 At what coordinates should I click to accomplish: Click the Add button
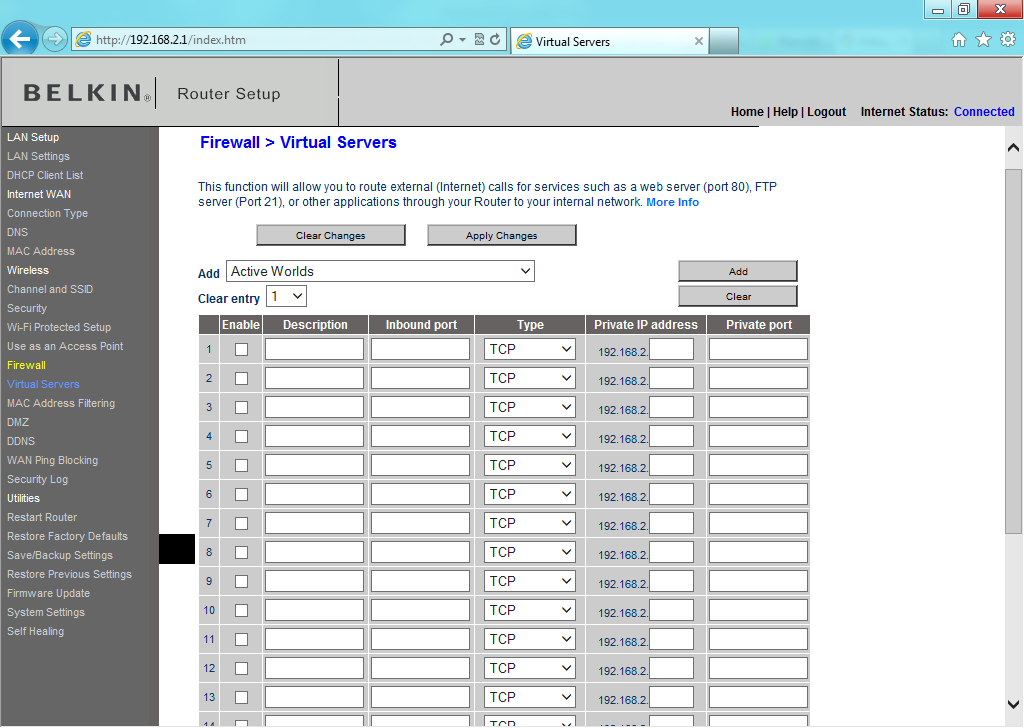pyautogui.click(x=738, y=271)
